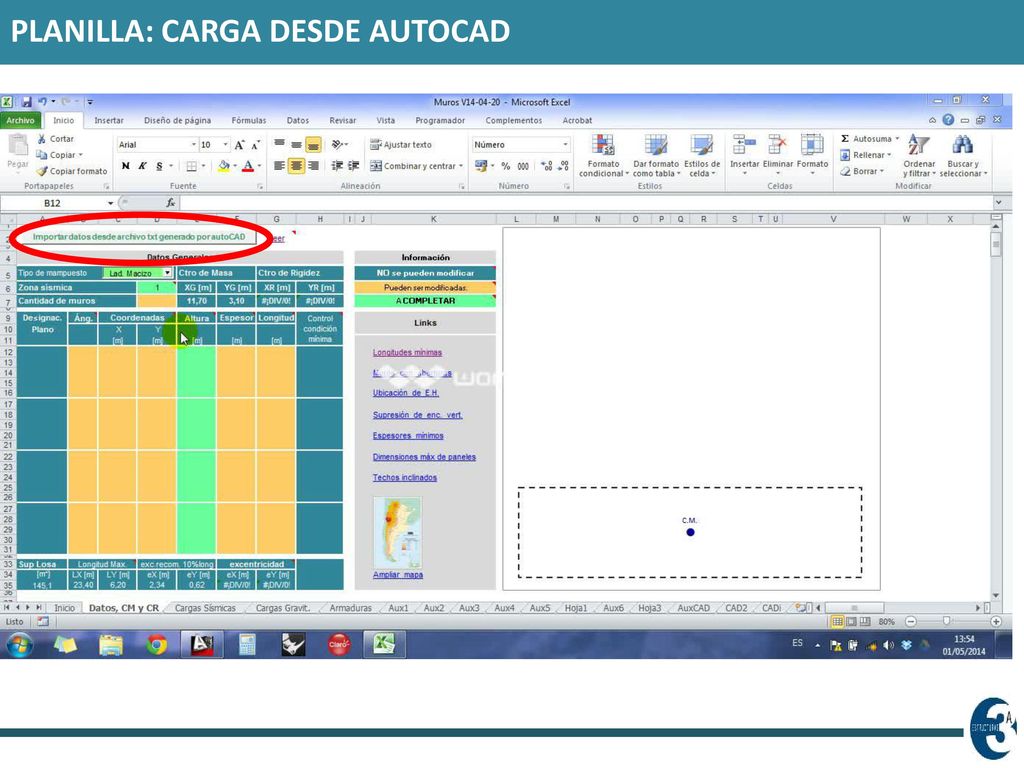
Task: Open the Arial font name dropdown
Action: pyautogui.click(x=193, y=144)
